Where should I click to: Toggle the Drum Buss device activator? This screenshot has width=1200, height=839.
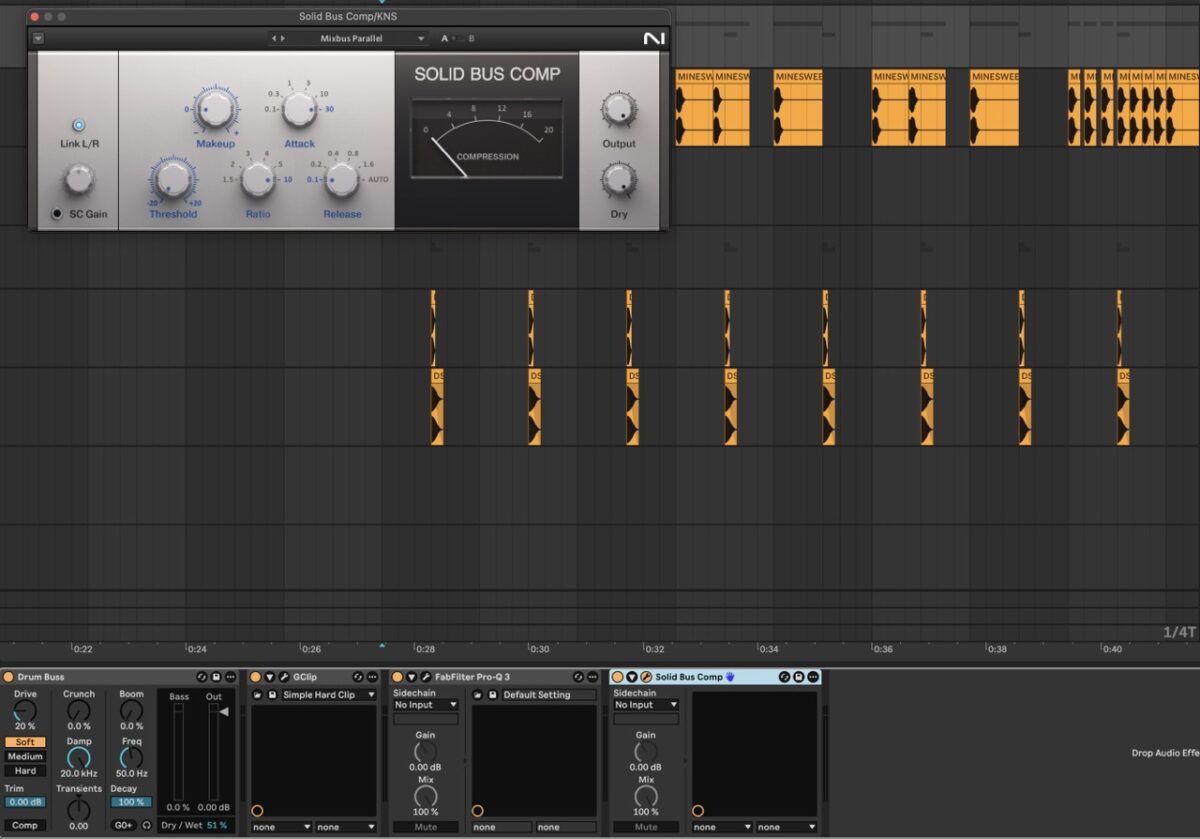pyautogui.click(x=9, y=677)
